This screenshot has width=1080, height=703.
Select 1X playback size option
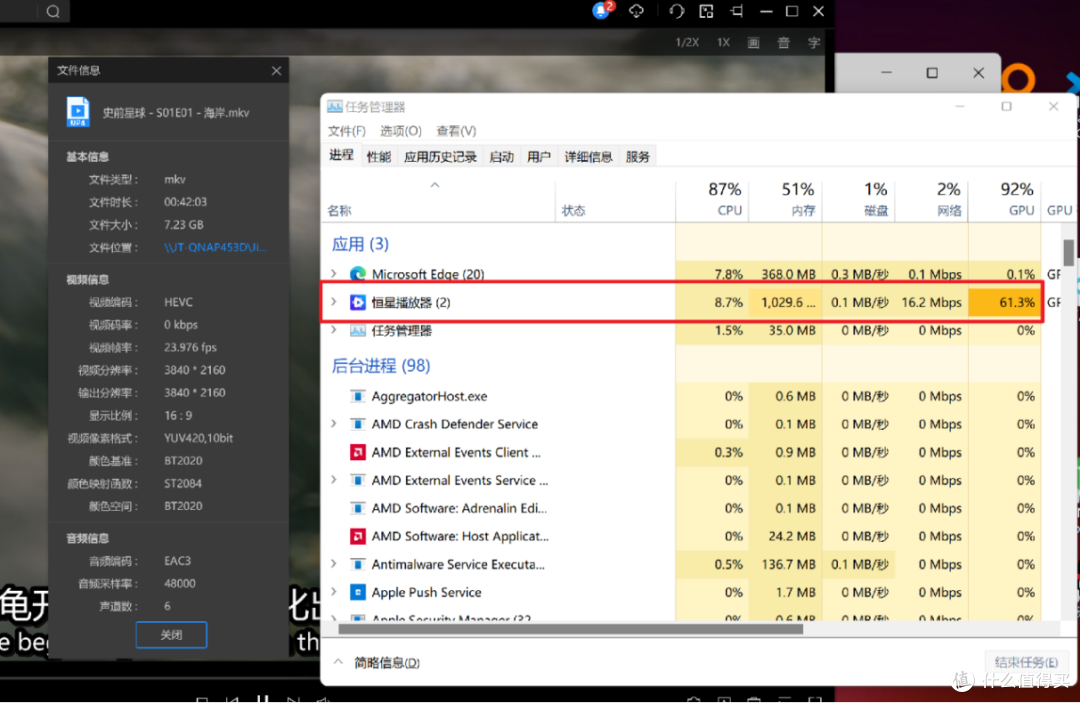pos(723,43)
